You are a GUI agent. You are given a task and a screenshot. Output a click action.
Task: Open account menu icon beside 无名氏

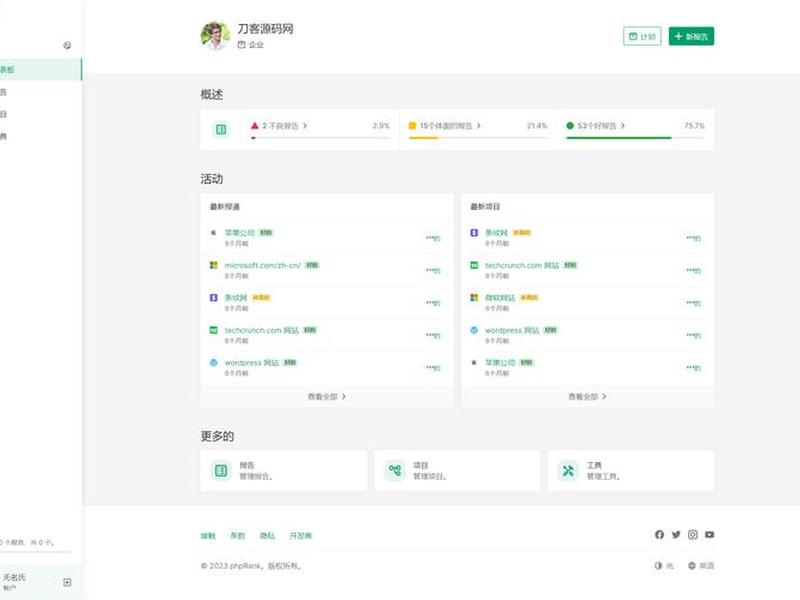[67, 582]
